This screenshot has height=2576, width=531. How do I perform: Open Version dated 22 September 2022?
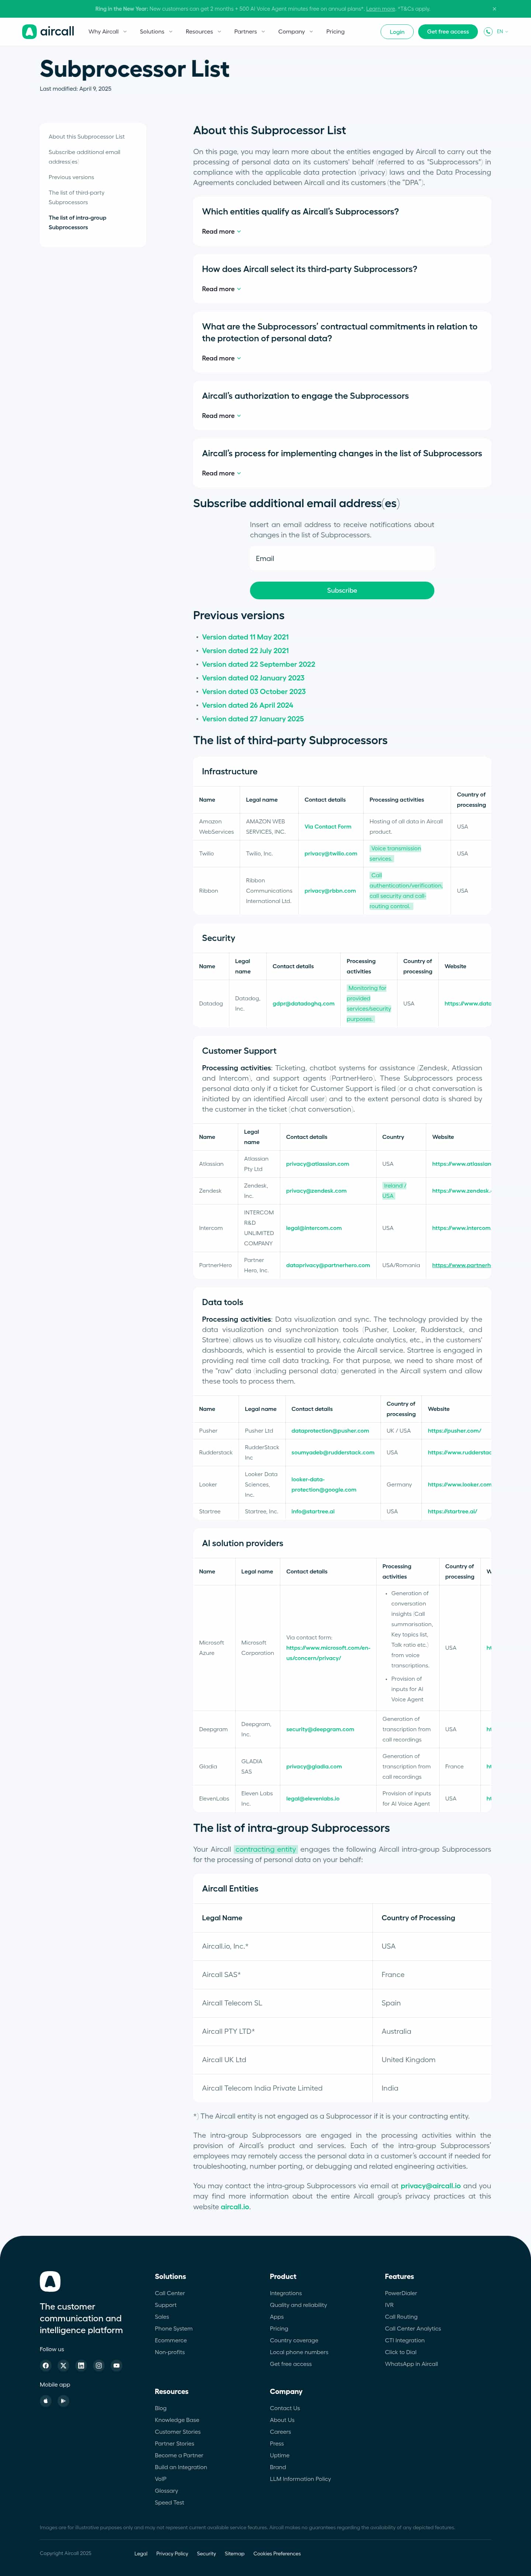pos(258,664)
